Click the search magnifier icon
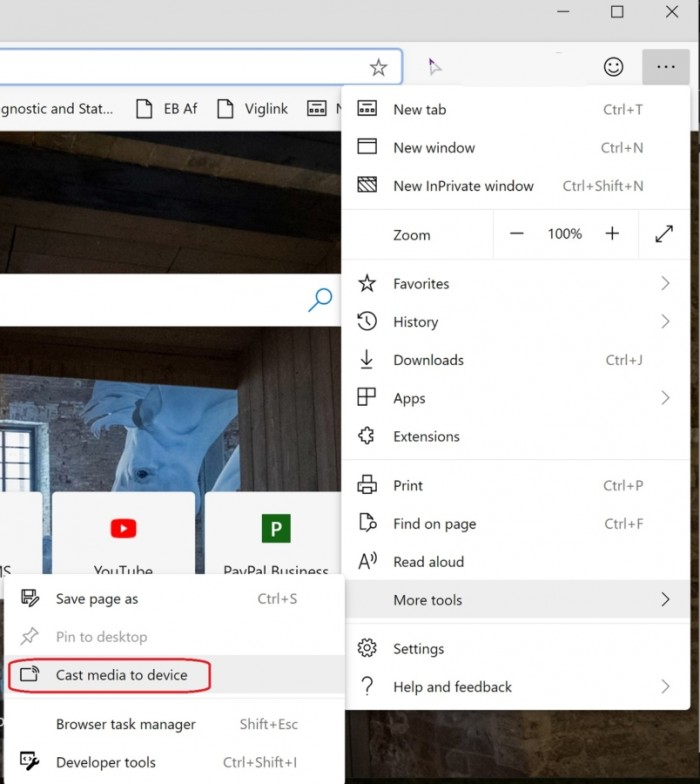This screenshot has width=700, height=784. tap(320, 299)
